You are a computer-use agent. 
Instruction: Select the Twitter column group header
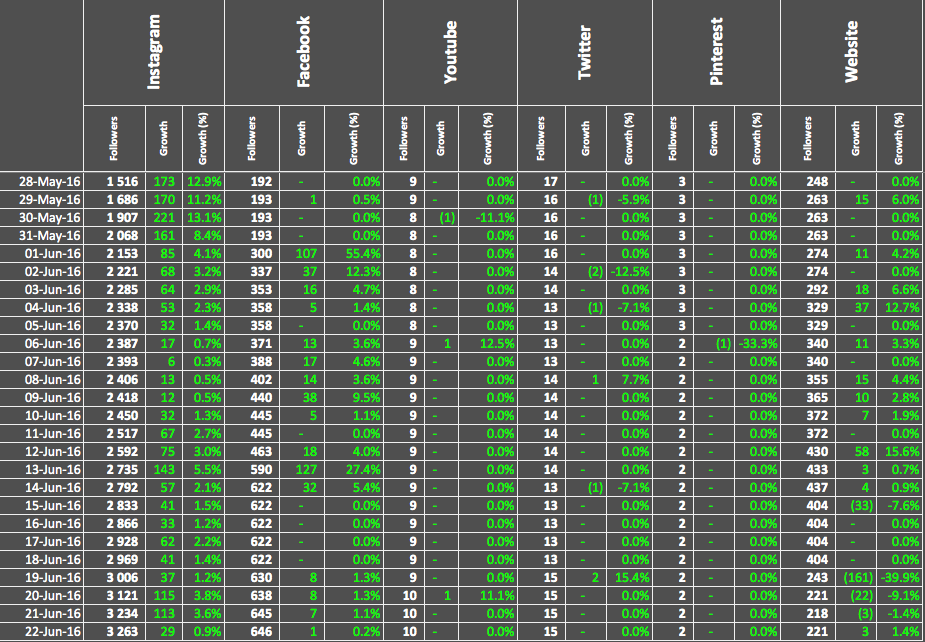click(585, 53)
